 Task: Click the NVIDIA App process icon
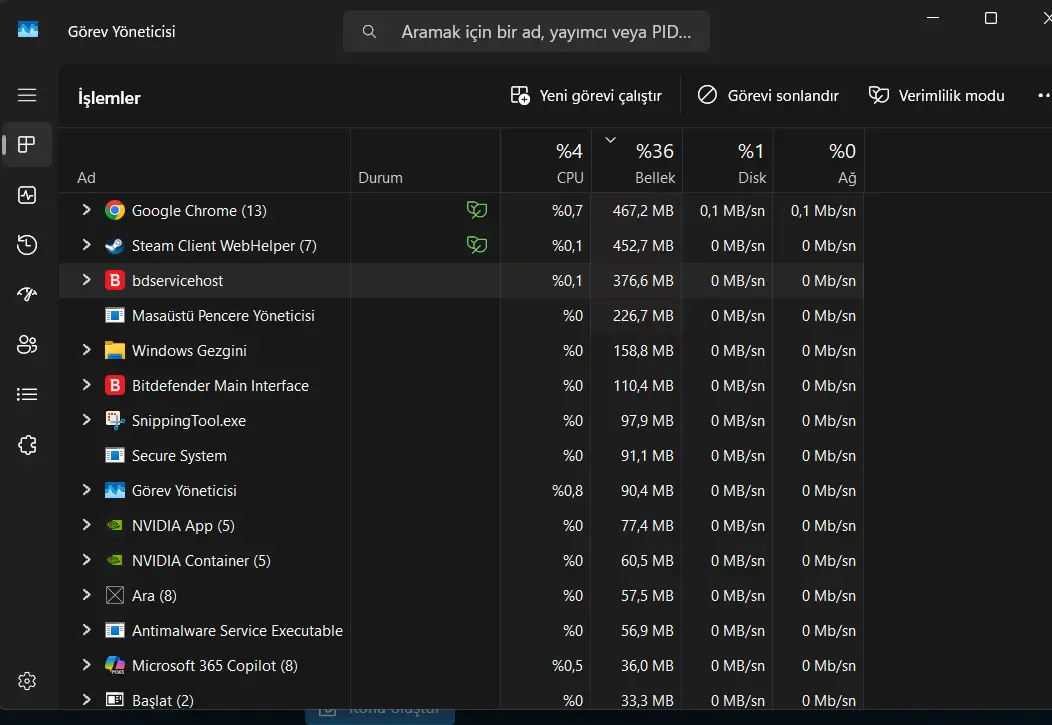(x=115, y=525)
